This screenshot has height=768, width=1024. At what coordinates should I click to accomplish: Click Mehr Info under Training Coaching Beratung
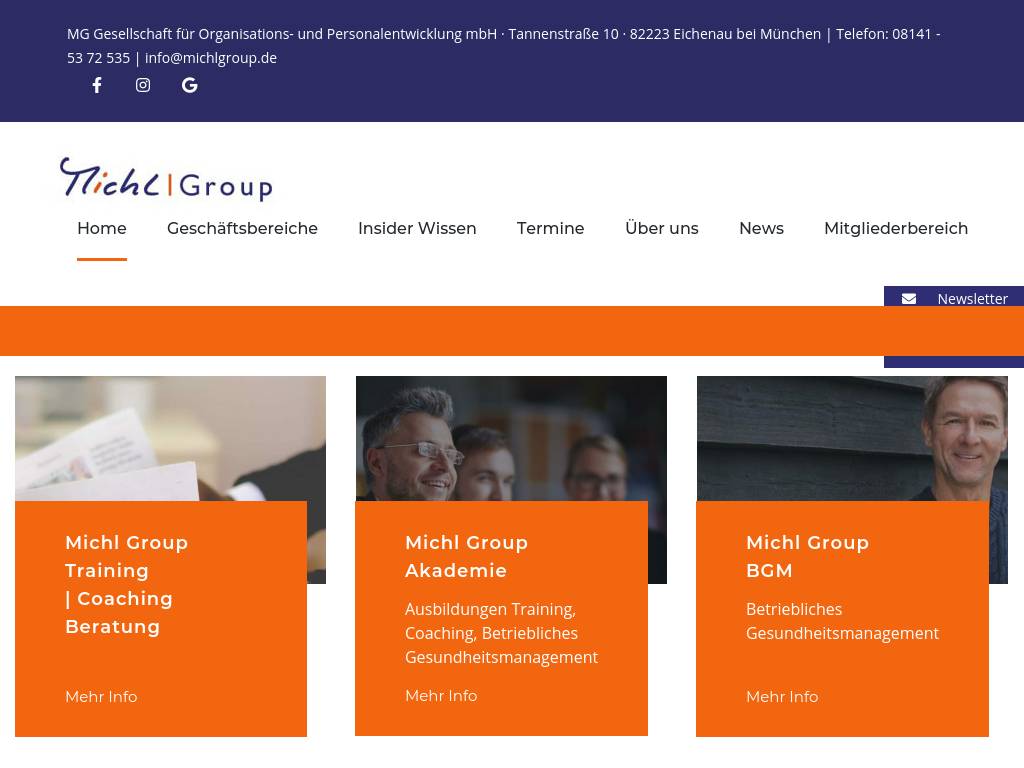click(x=101, y=697)
